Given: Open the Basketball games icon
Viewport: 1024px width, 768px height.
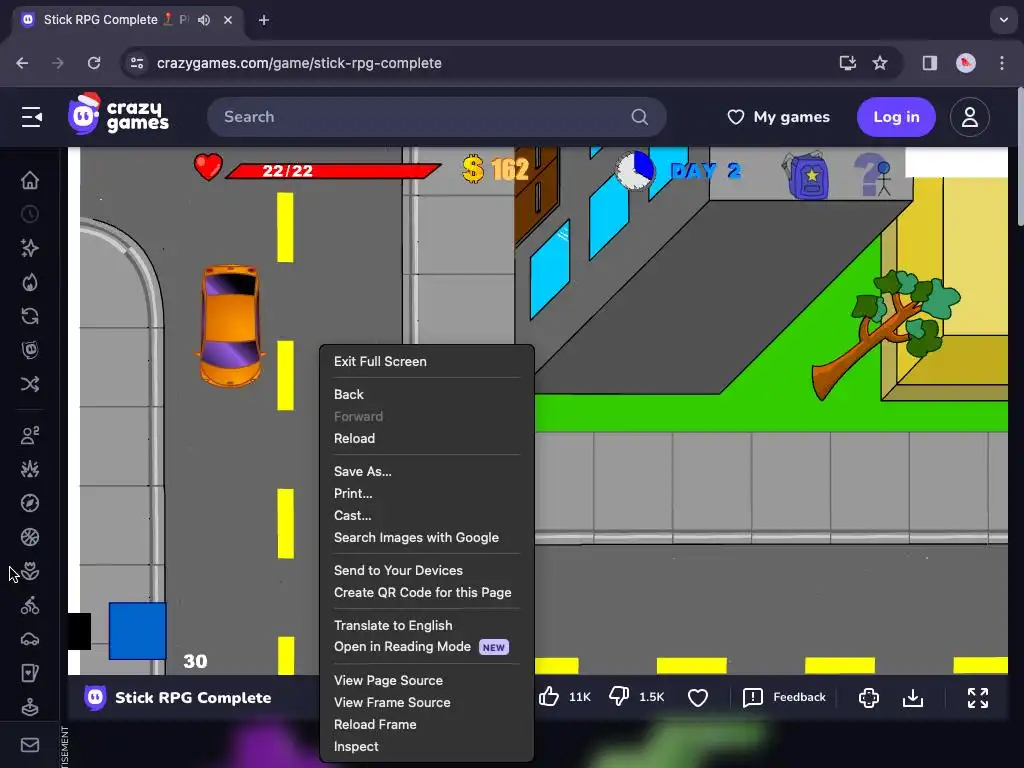Looking at the screenshot, I should click(x=30, y=537).
